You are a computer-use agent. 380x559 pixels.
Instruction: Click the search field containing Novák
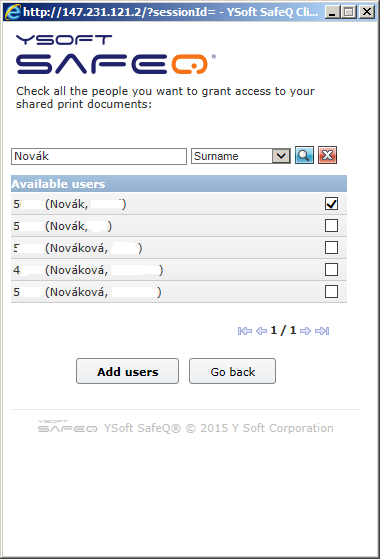pos(99,157)
